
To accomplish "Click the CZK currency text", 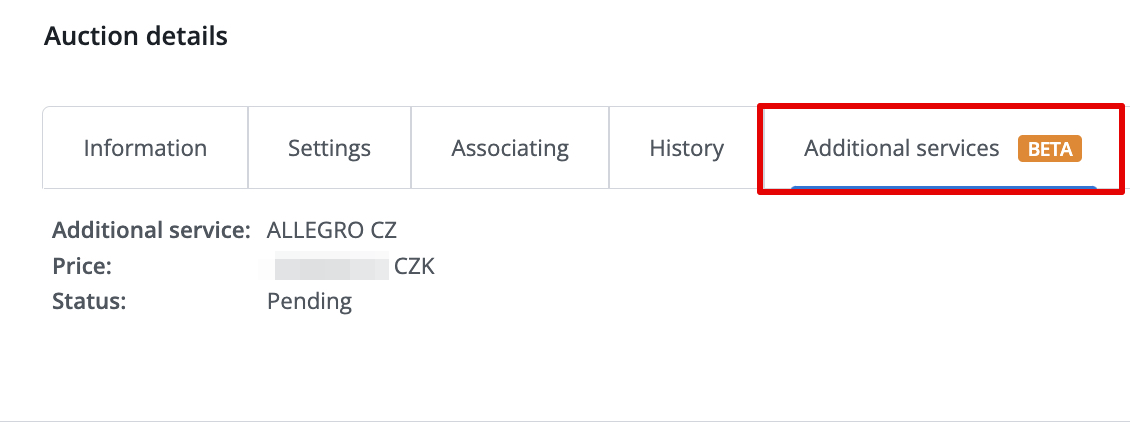I will tap(415, 268).
